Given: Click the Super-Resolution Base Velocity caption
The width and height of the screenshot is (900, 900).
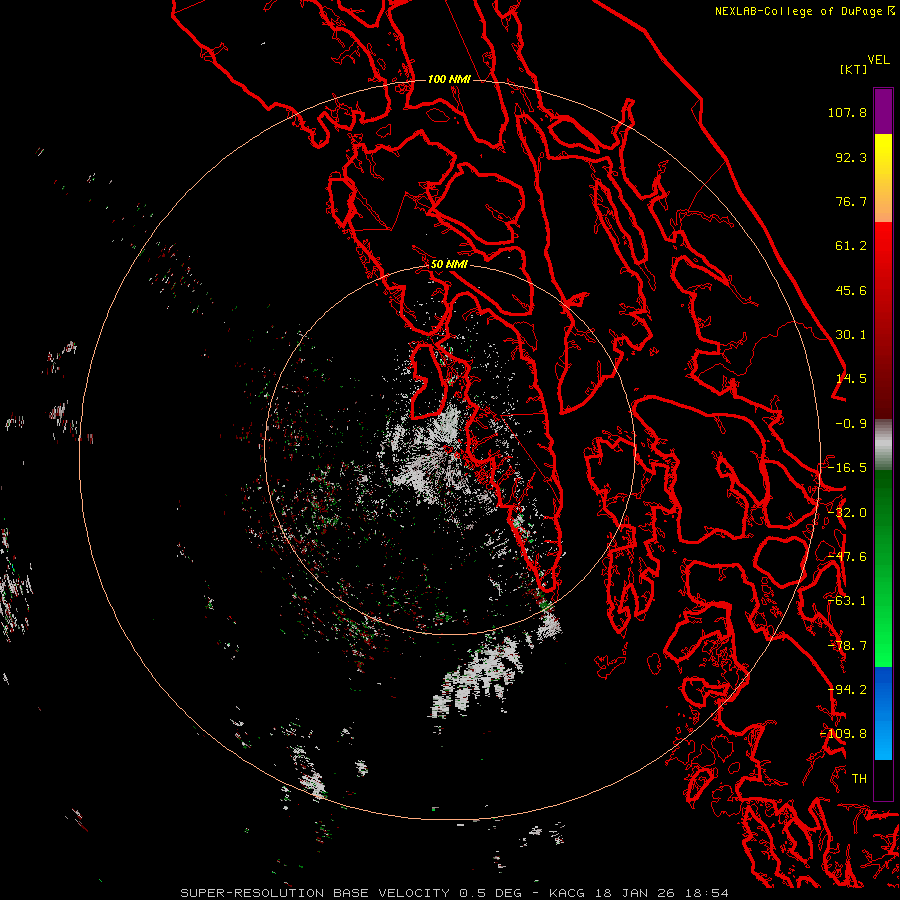Looking at the screenshot, I should 455,893.
